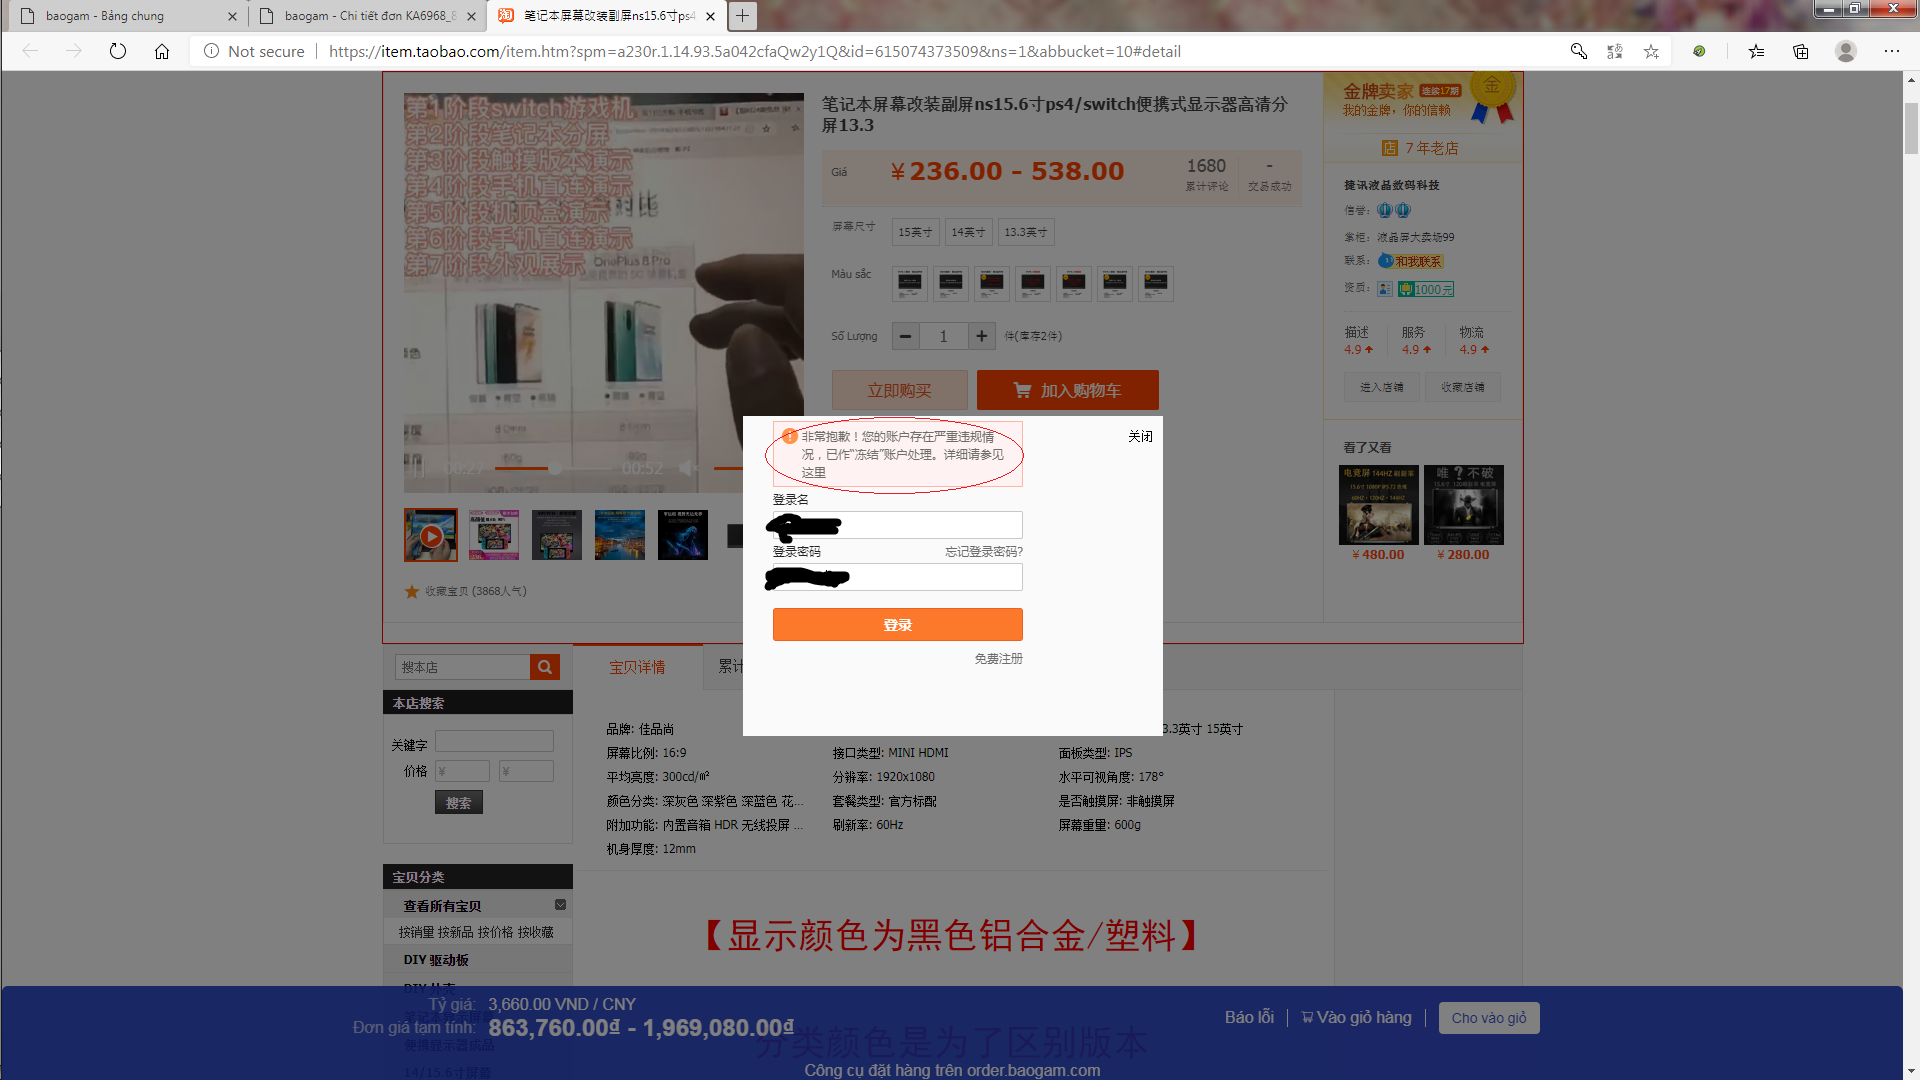Open the ¥280.00 recommended product thumbnail

[1464, 504]
